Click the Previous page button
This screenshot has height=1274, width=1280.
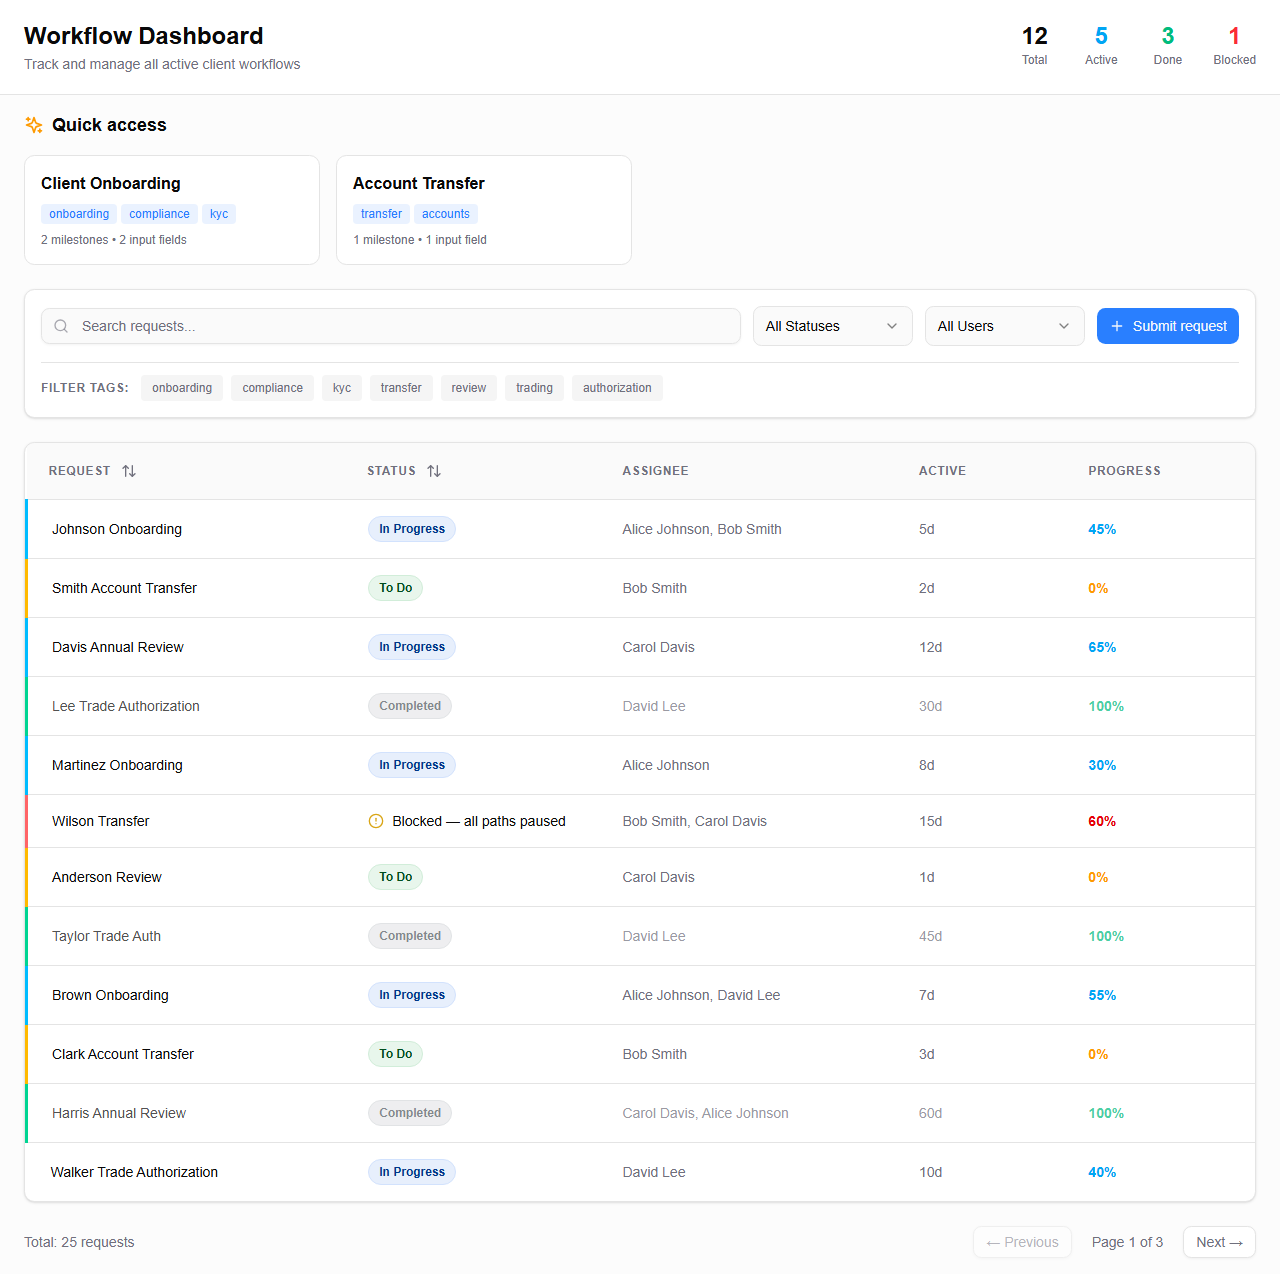point(1022,1242)
